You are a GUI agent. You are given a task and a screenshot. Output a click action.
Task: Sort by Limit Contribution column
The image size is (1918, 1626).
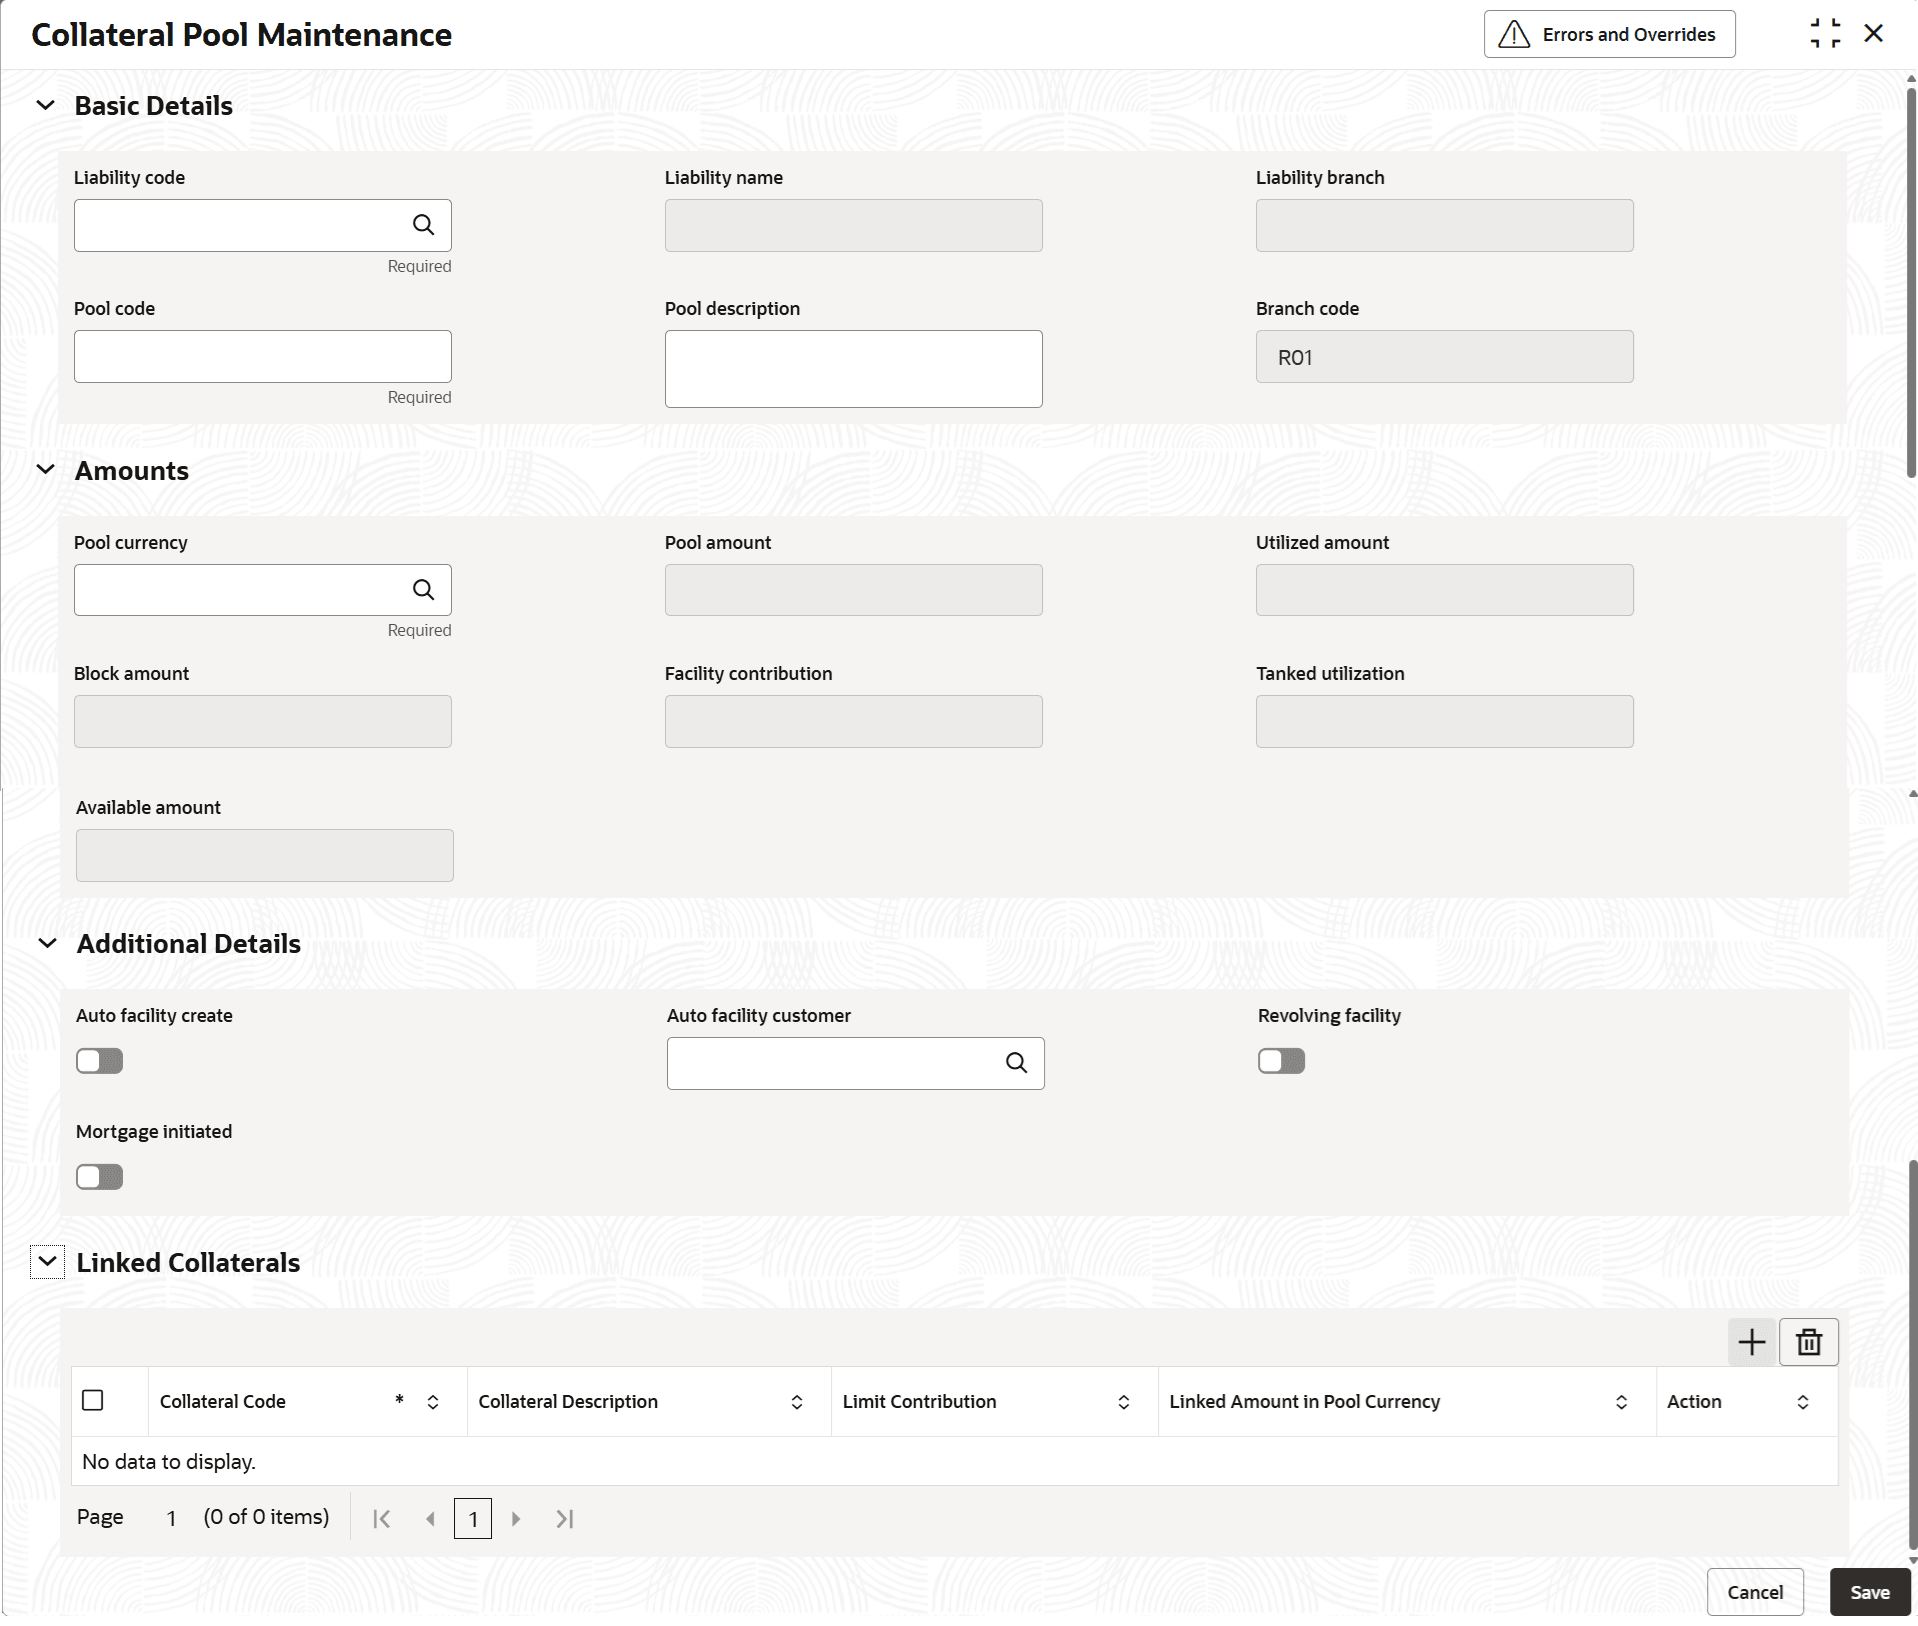(1124, 1402)
